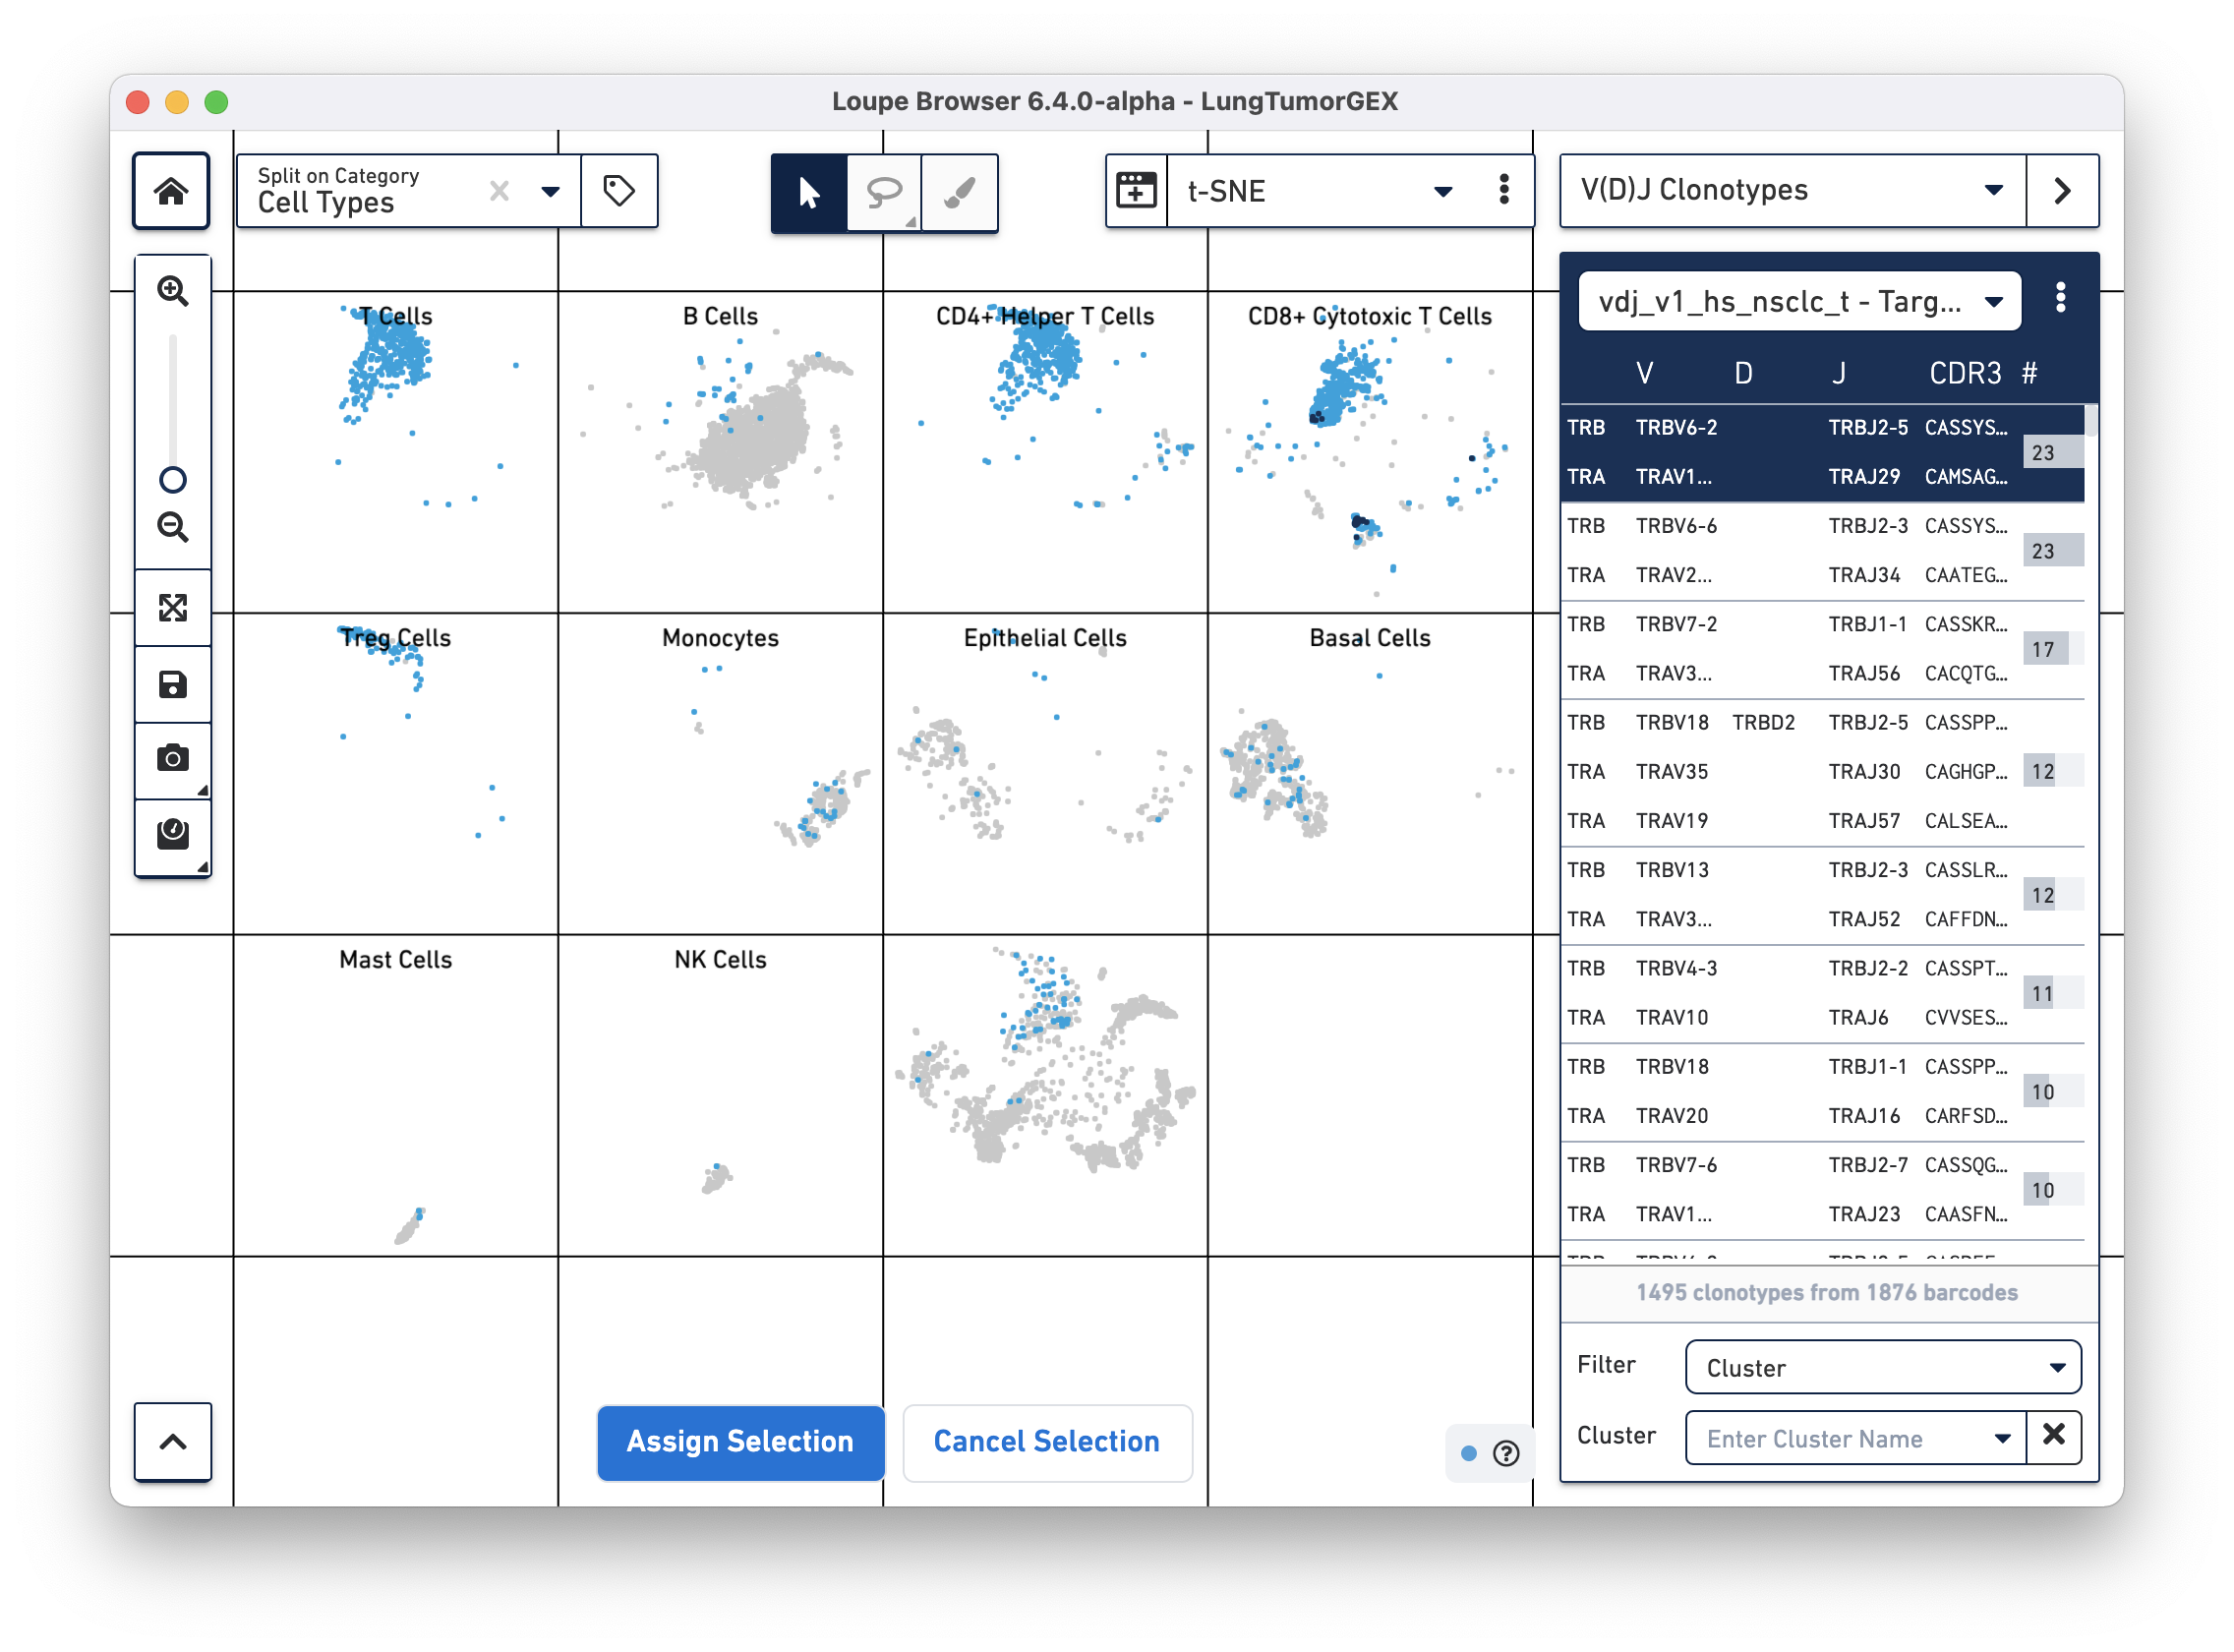Click the add projection window icon
The image size is (2234, 1652).
click(x=1136, y=191)
